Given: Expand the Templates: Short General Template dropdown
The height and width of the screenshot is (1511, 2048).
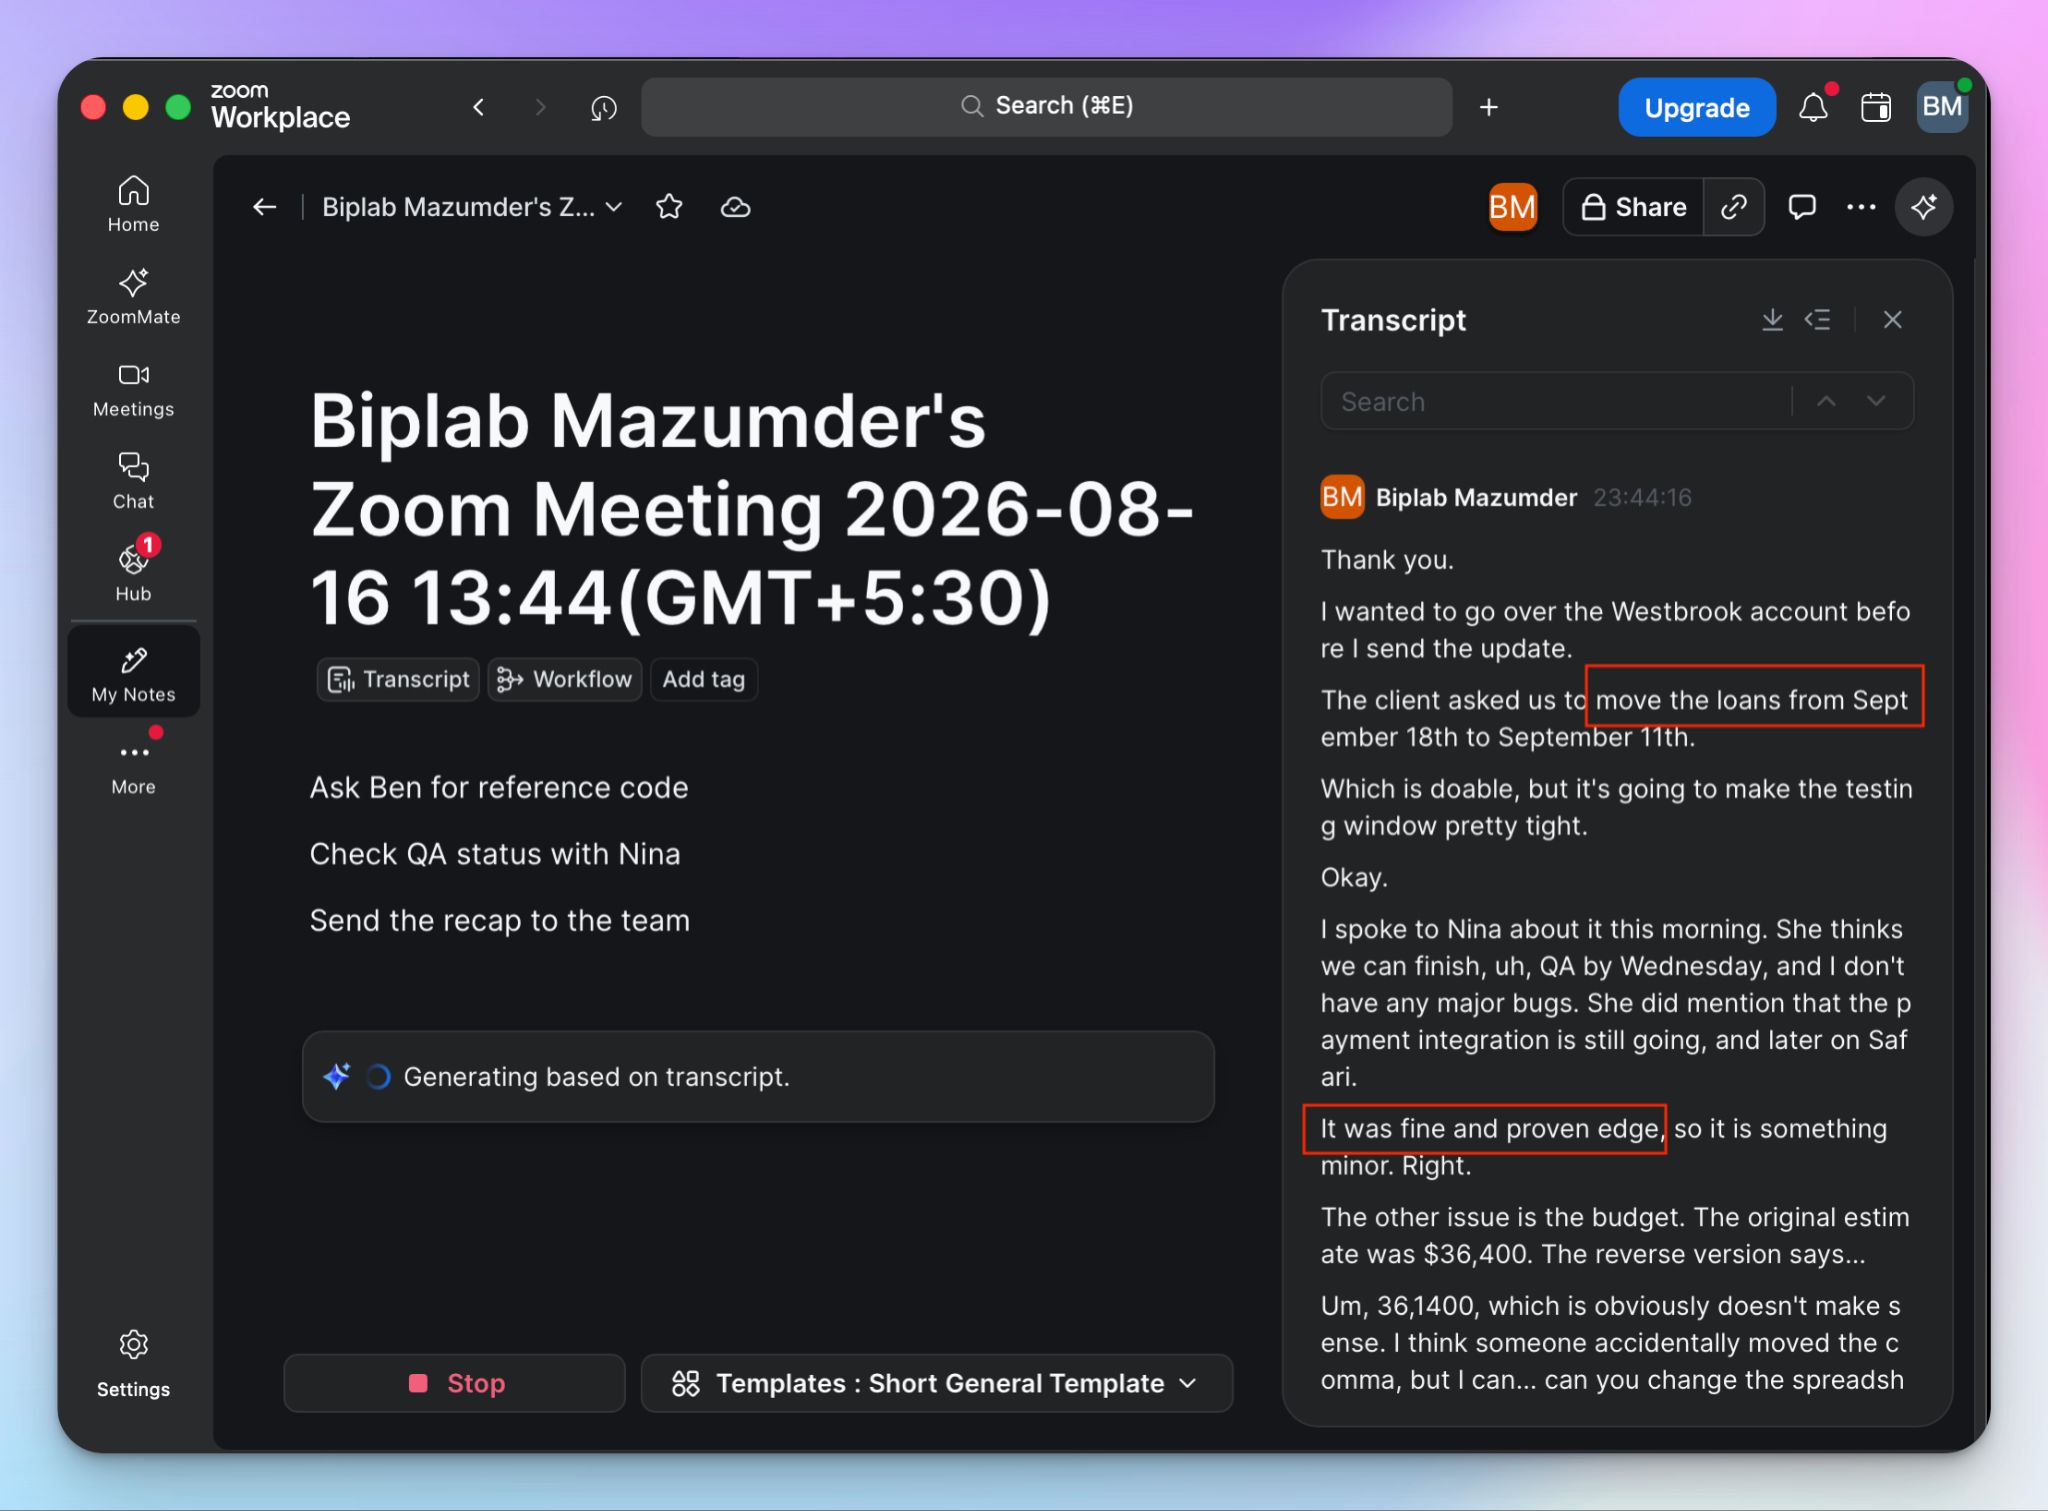Looking at the screenshot, I should click(x=936, y=1383).
